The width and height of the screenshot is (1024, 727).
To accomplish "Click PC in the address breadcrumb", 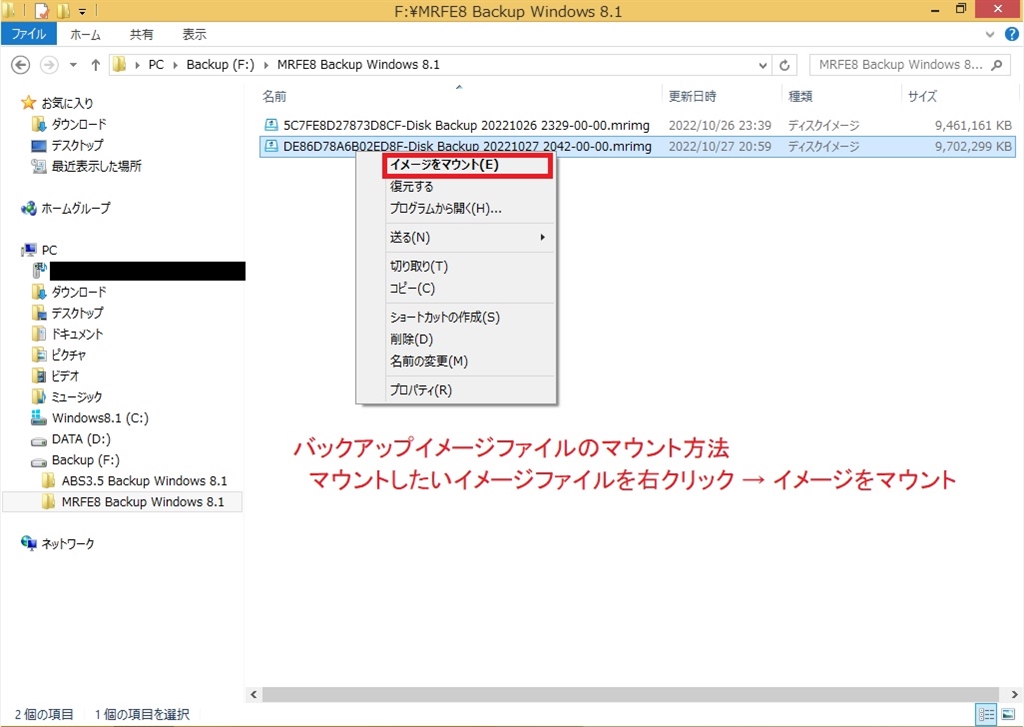I will click(156, 65).
